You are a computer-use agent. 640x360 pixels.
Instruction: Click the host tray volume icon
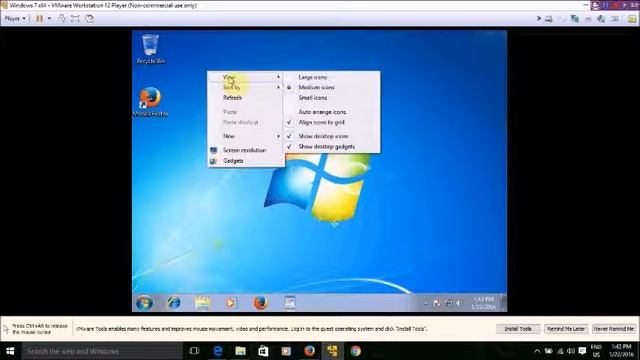571,351
